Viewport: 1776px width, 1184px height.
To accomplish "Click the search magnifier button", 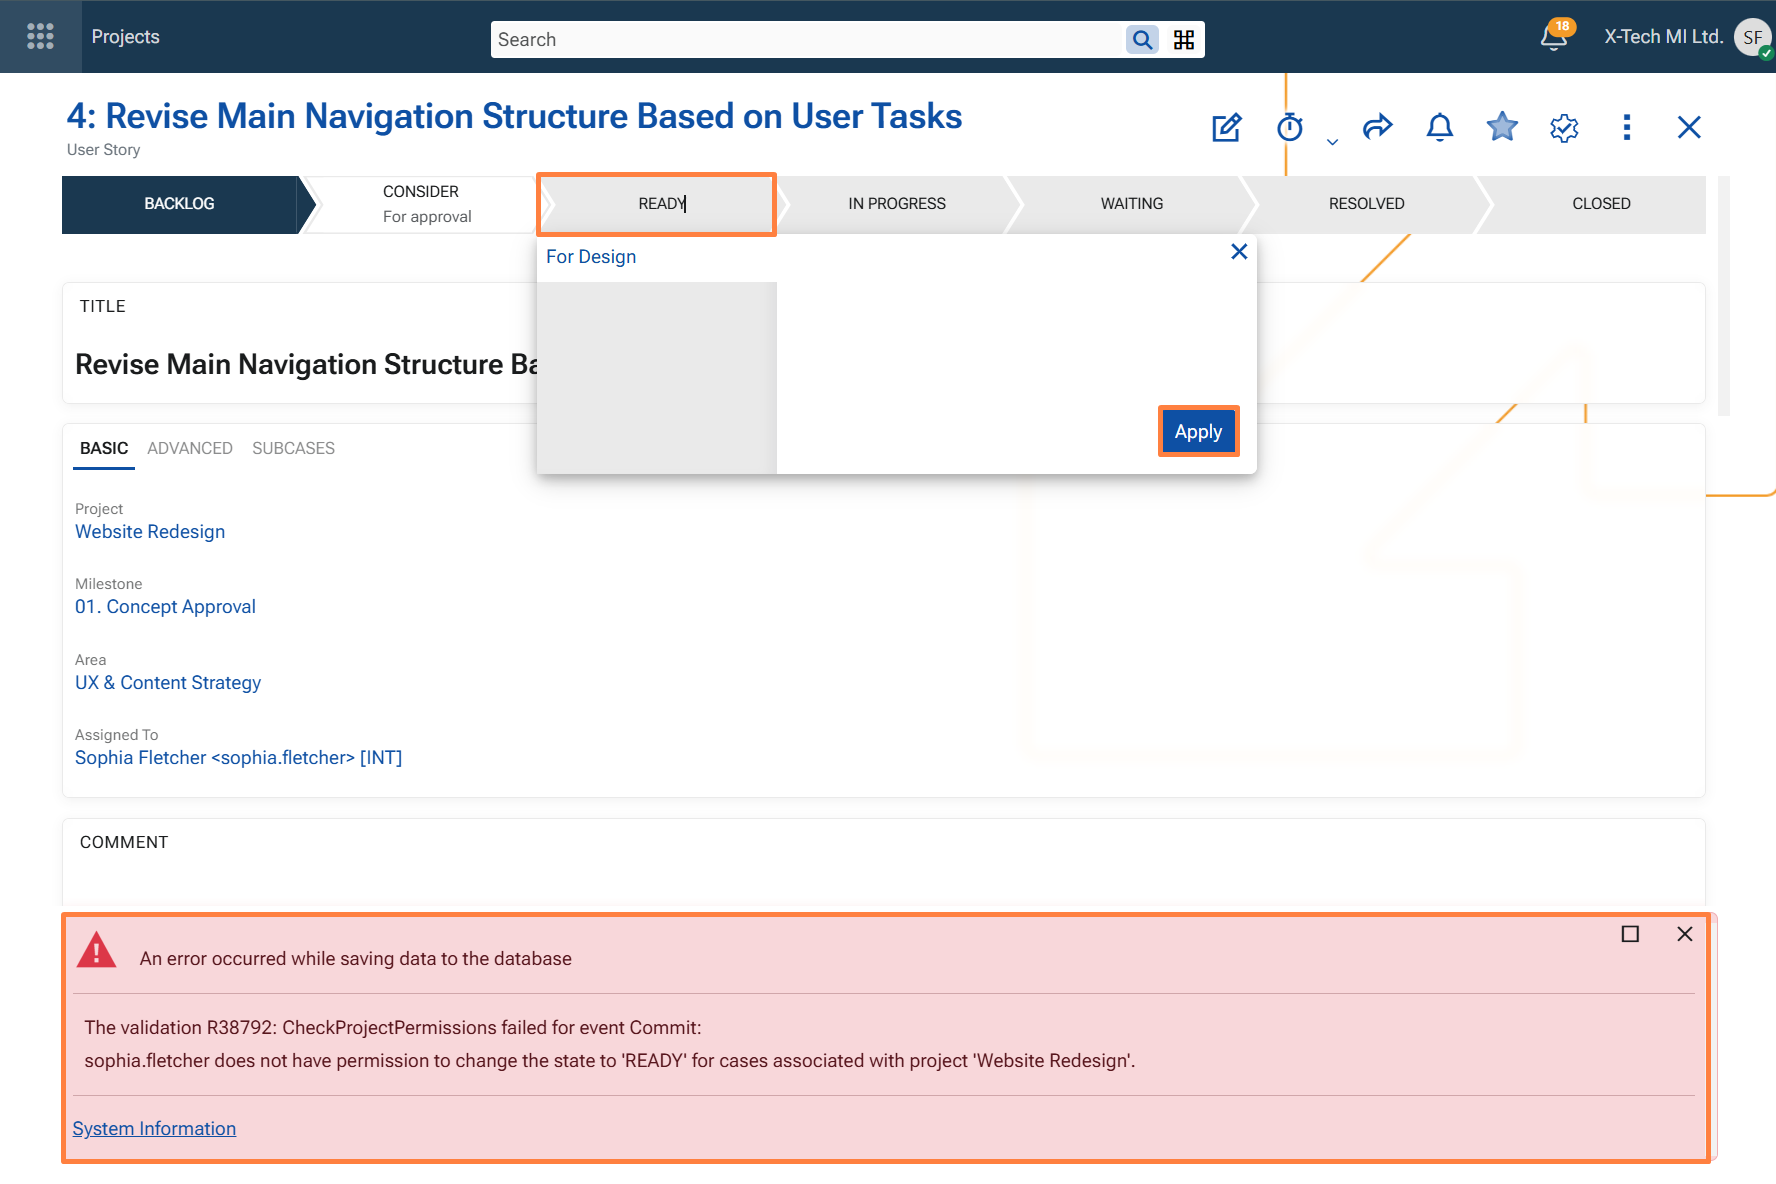I will coord(1142,39).
